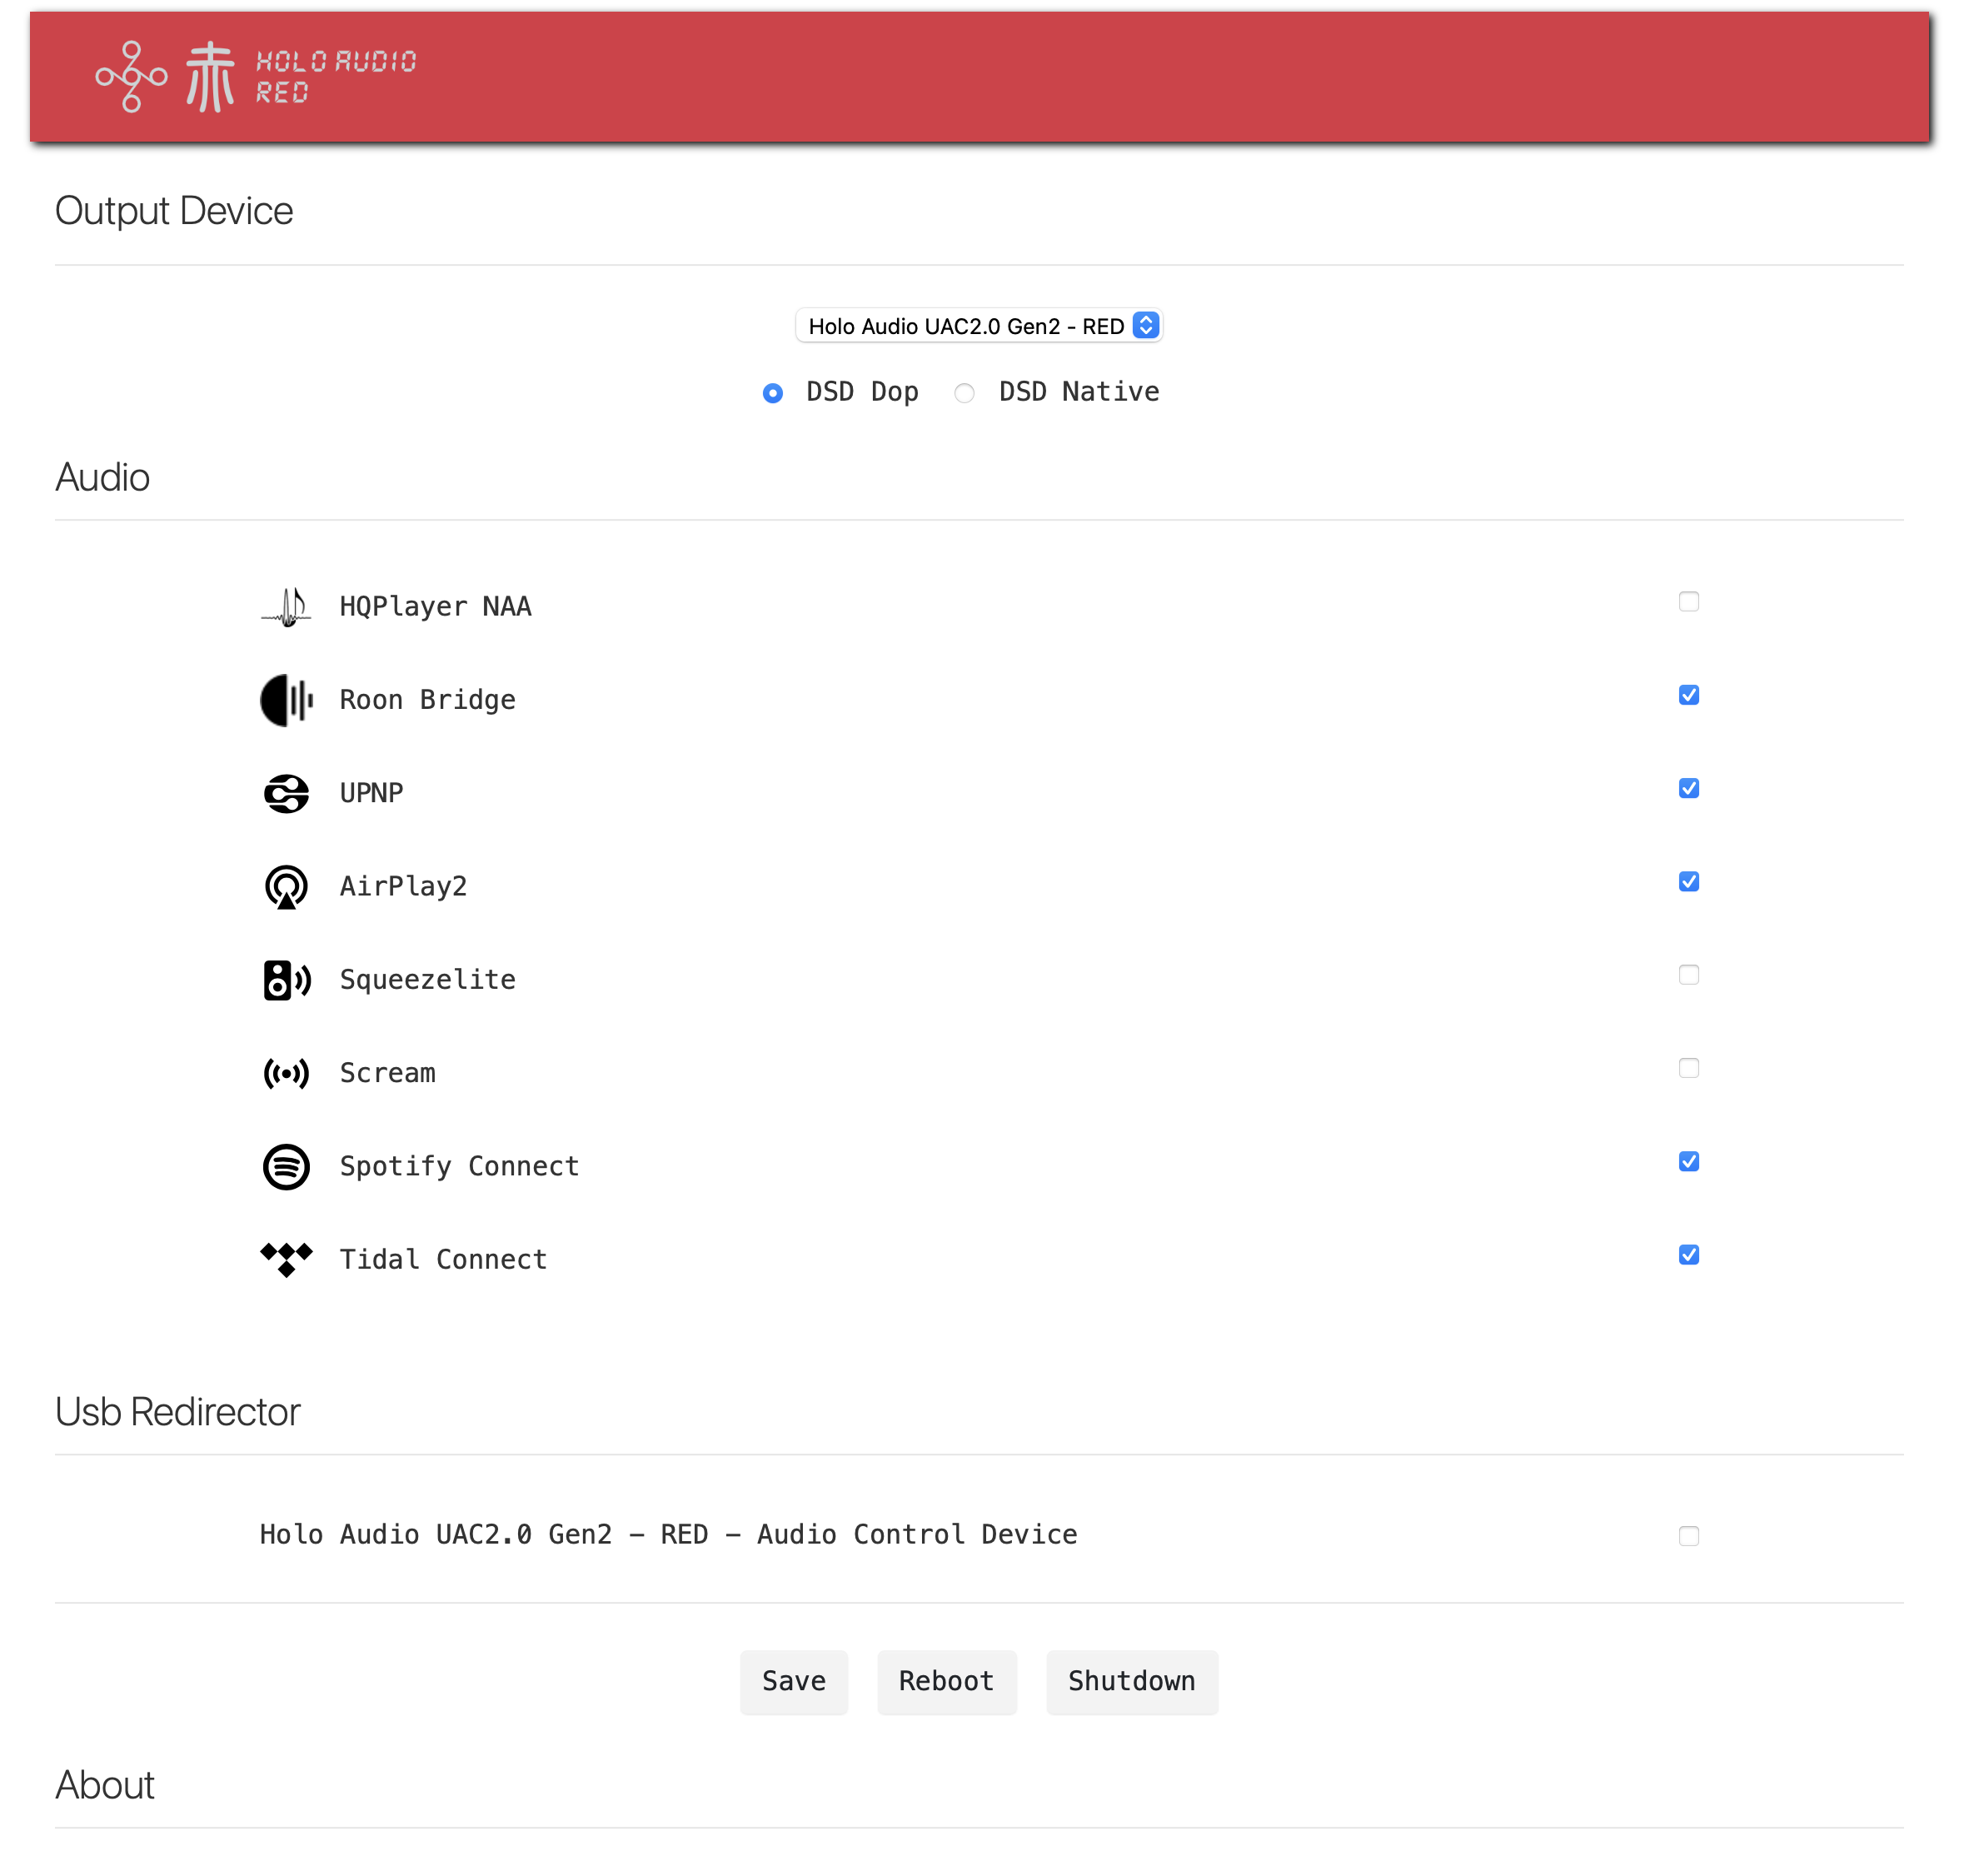1964x1876 pixels.
Task: Click the Roon Bridge icon
Action: (x=286, y=700)
